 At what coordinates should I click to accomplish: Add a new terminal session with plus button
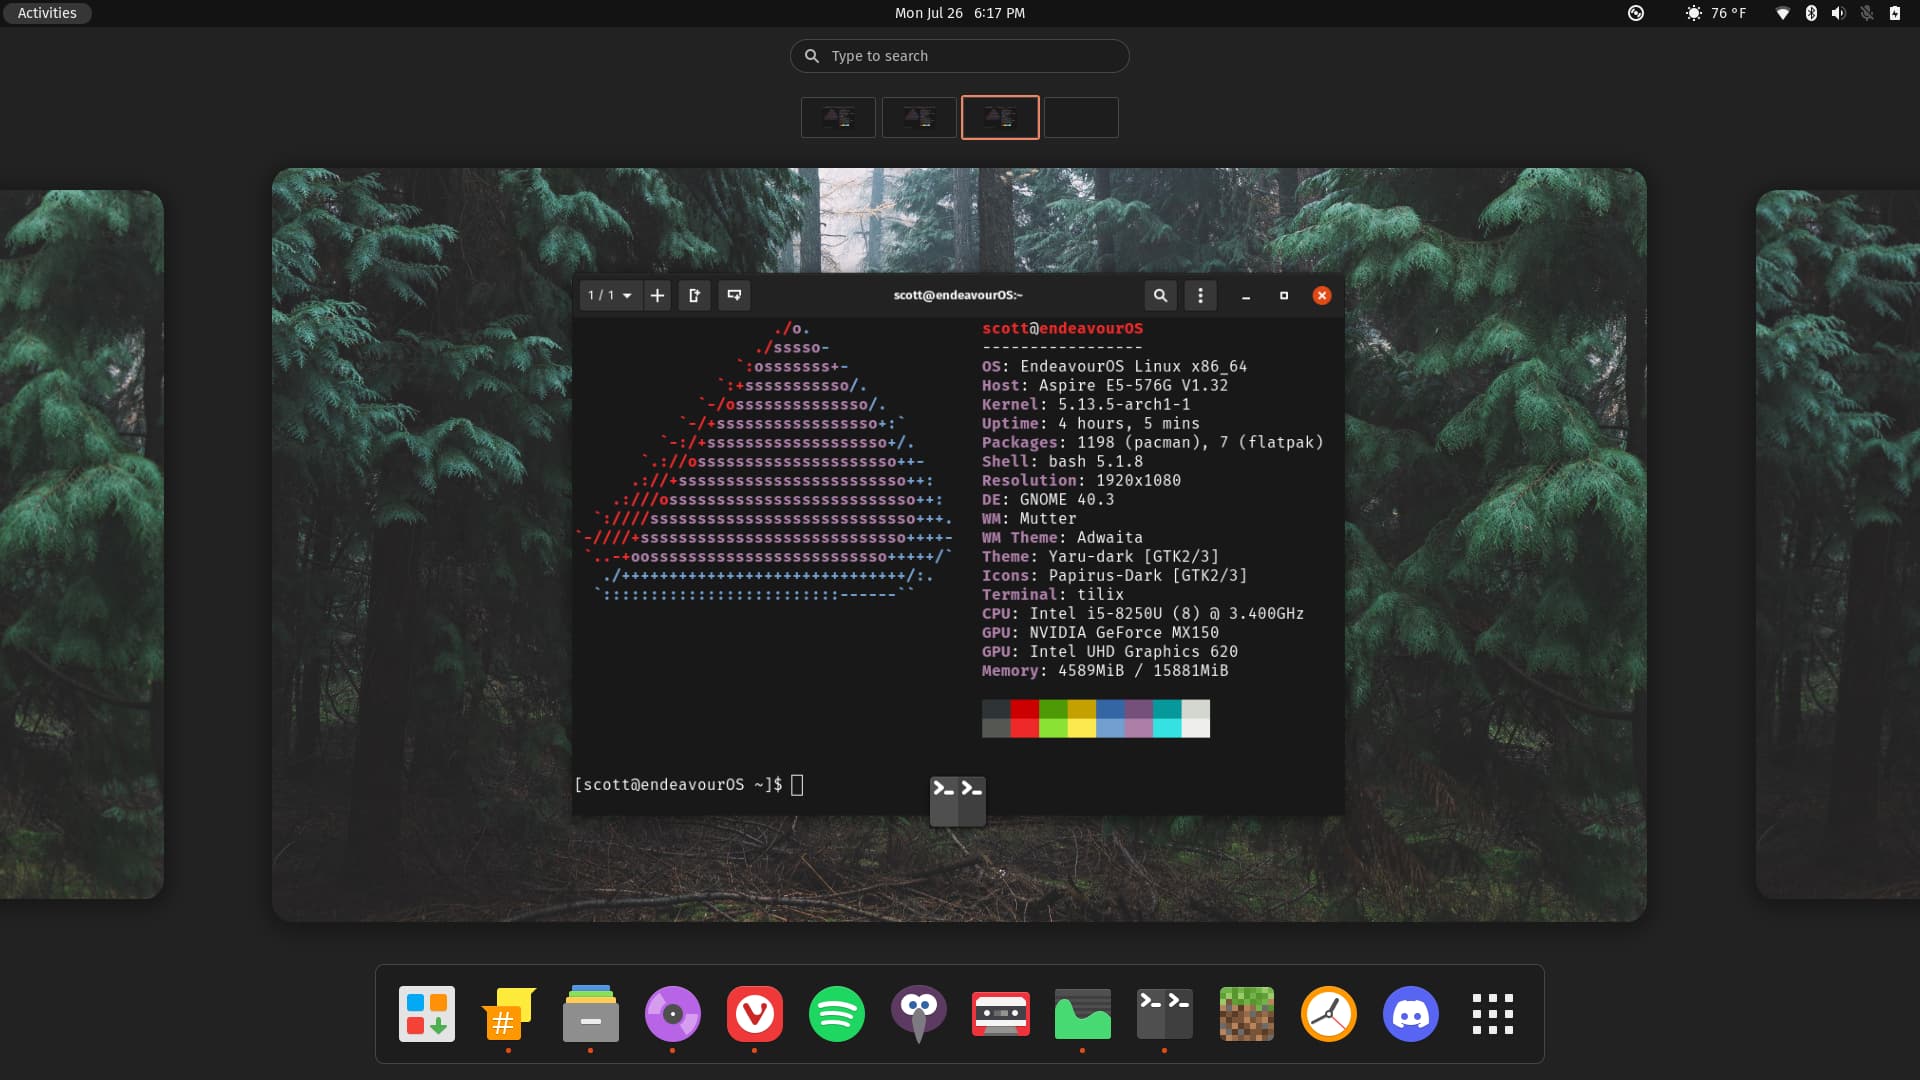pyautogui.click(x=657, y=295)
